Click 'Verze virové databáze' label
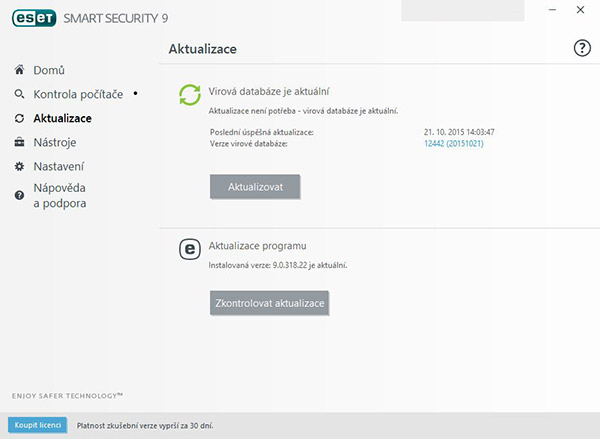The height and width of the screenshot is (439, 600). pyautogui.click(x=249, y=144)
